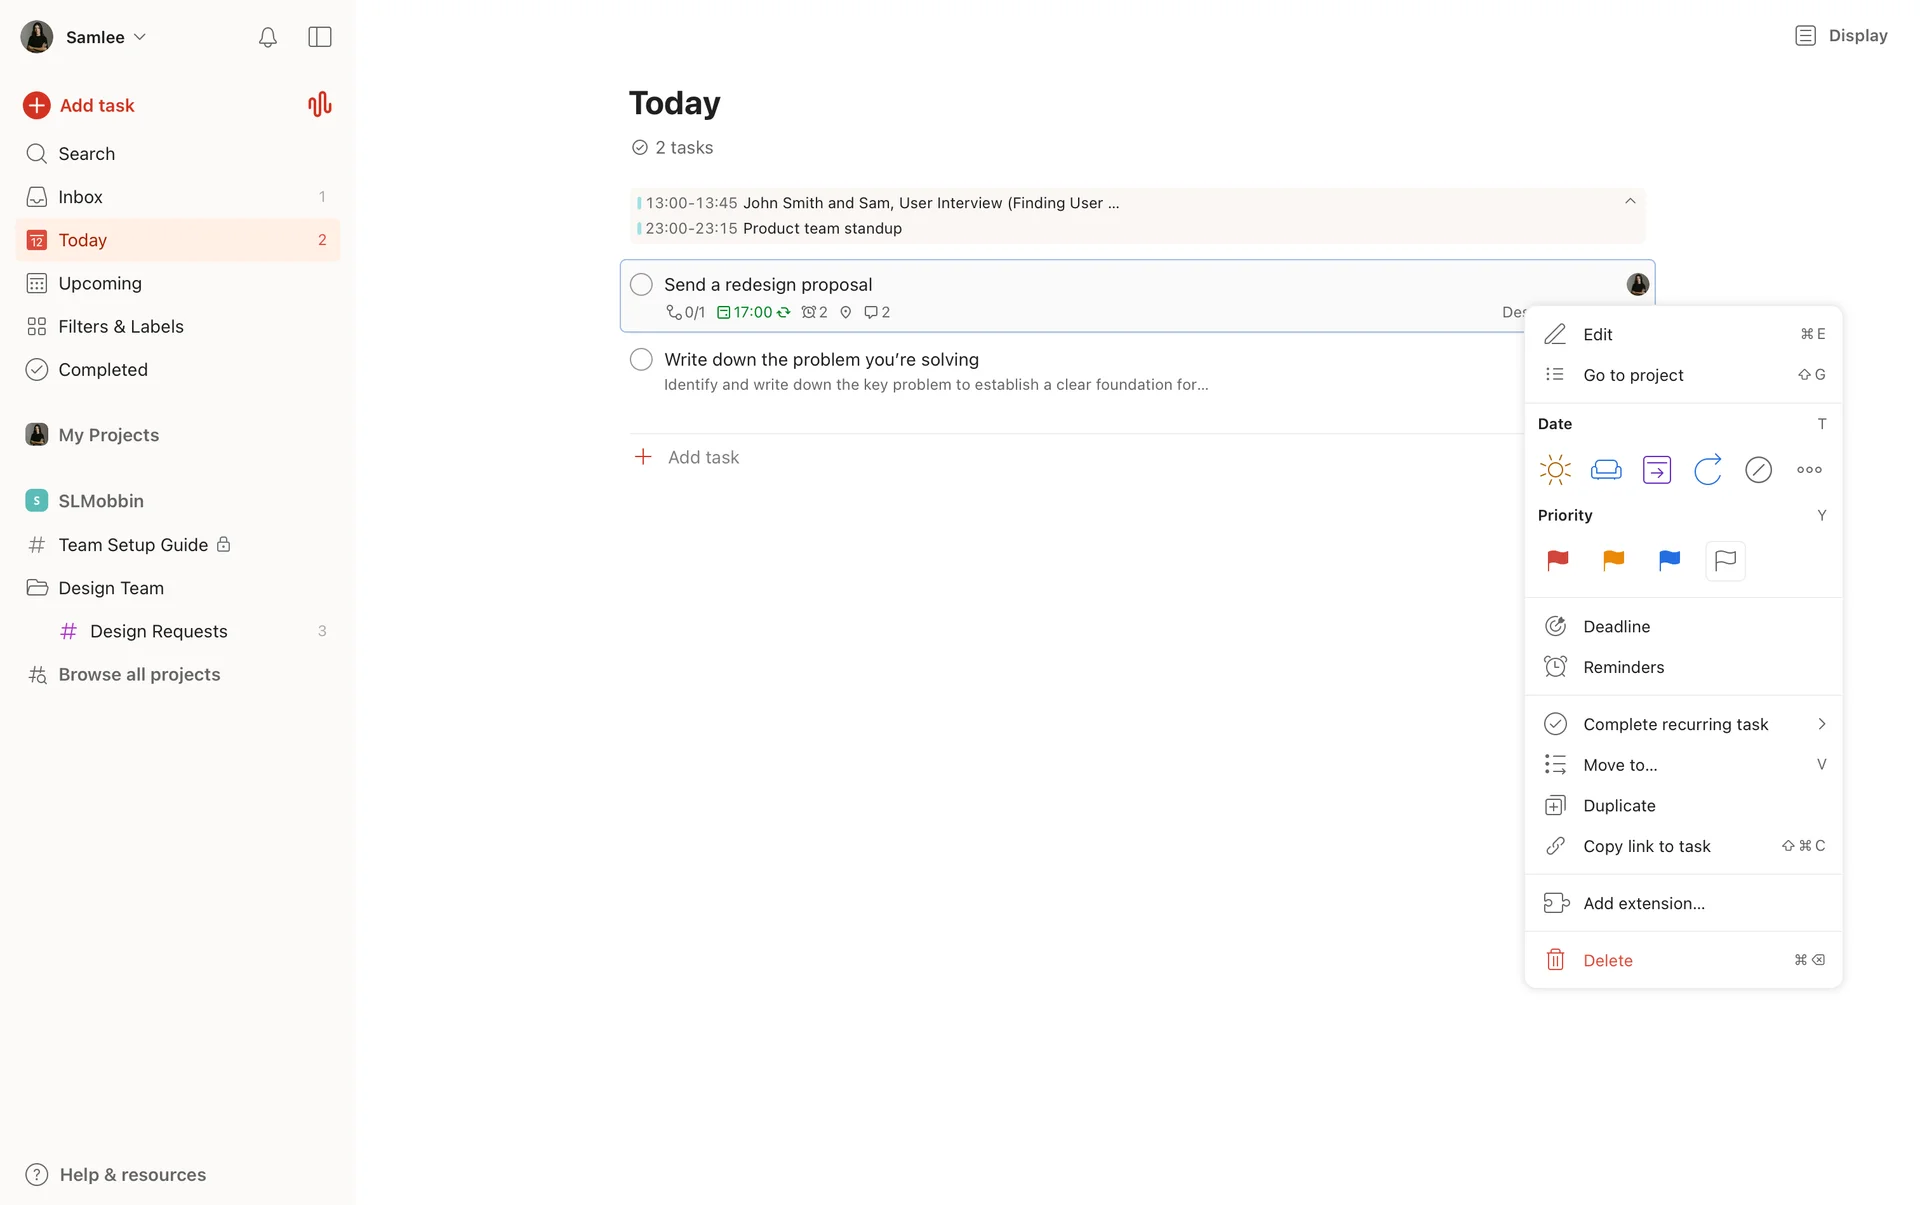1920x1205 pixels.
Task: Click the postpone circular arrow icon
Action: click(1707, 470)
